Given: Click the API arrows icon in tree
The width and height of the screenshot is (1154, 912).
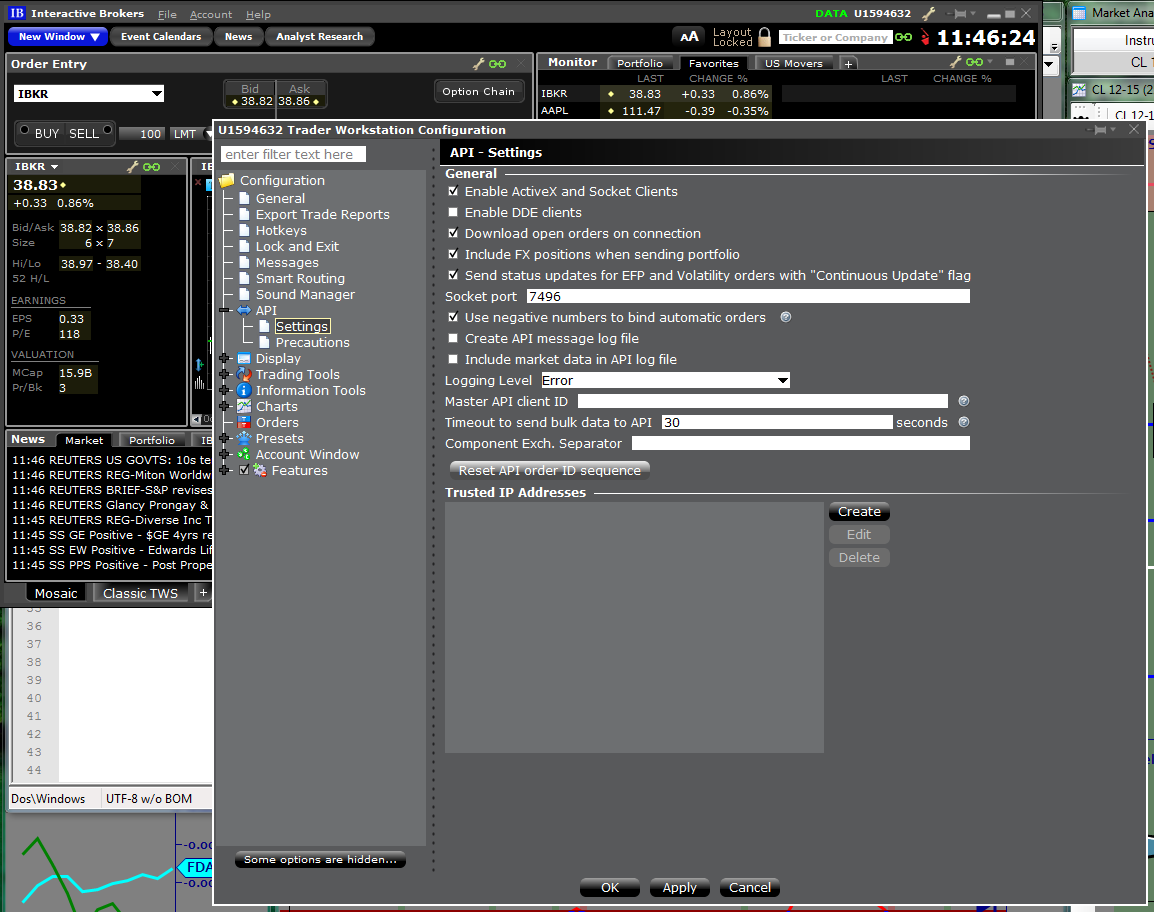Looking at the screenshot, I should tap(244, 311).
